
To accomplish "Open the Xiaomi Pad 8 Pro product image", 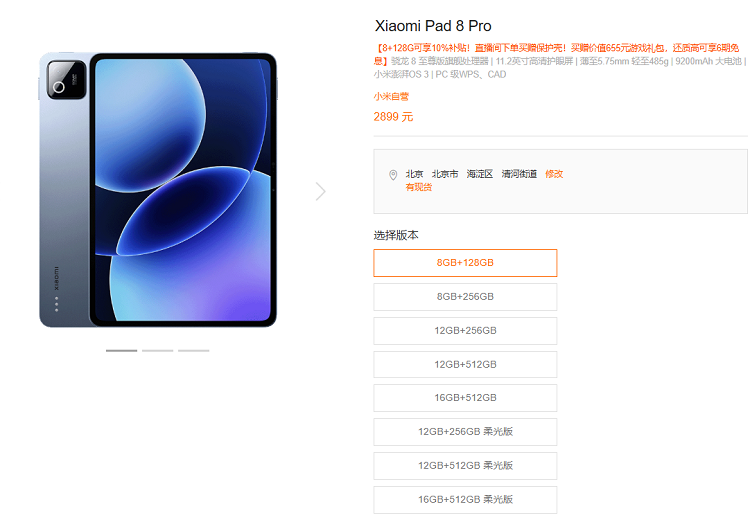I will pyautogui.click(x=158, y=190).
